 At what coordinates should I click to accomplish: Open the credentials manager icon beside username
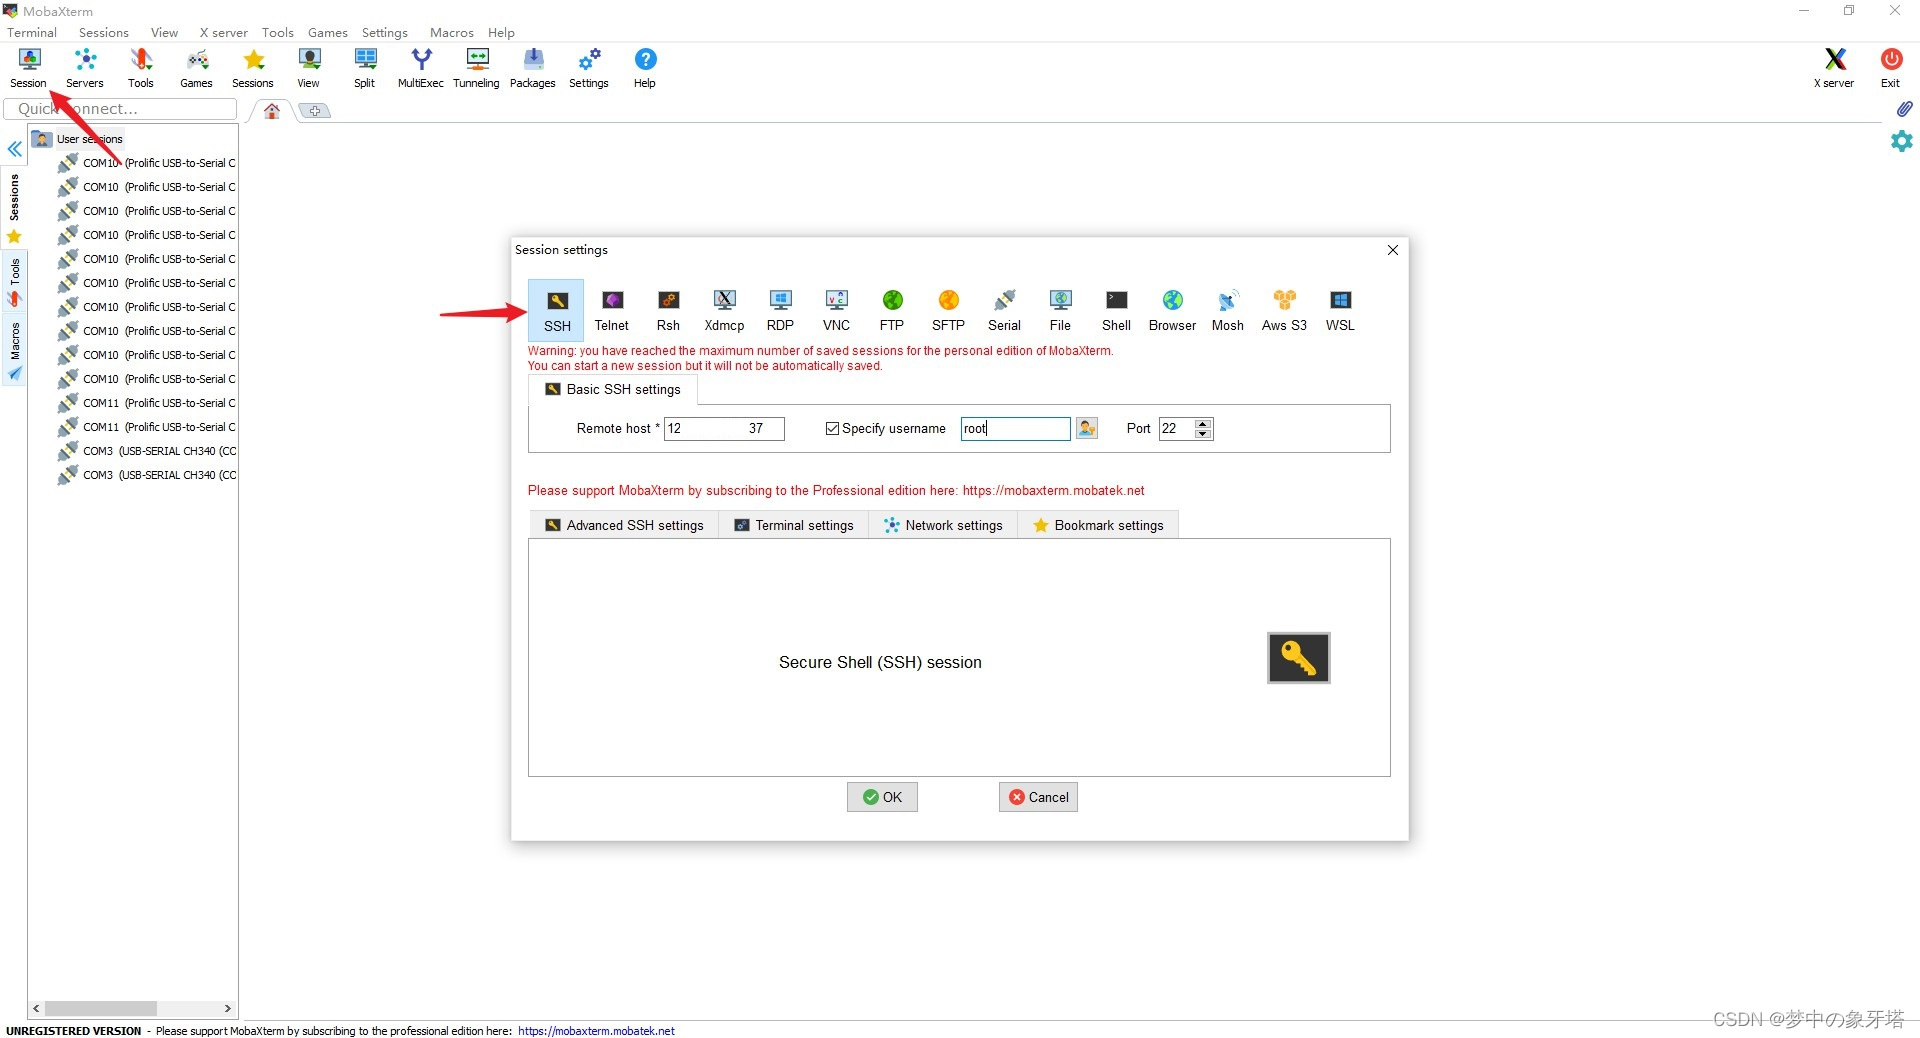click(1087, 429)
